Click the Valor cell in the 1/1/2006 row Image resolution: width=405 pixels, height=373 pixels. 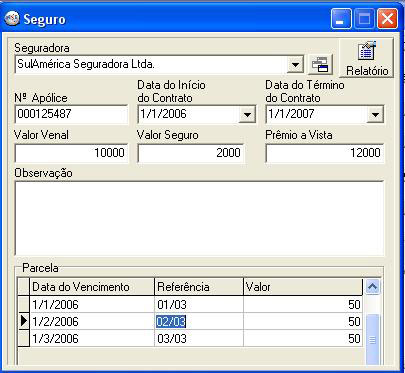coord(303,304)
